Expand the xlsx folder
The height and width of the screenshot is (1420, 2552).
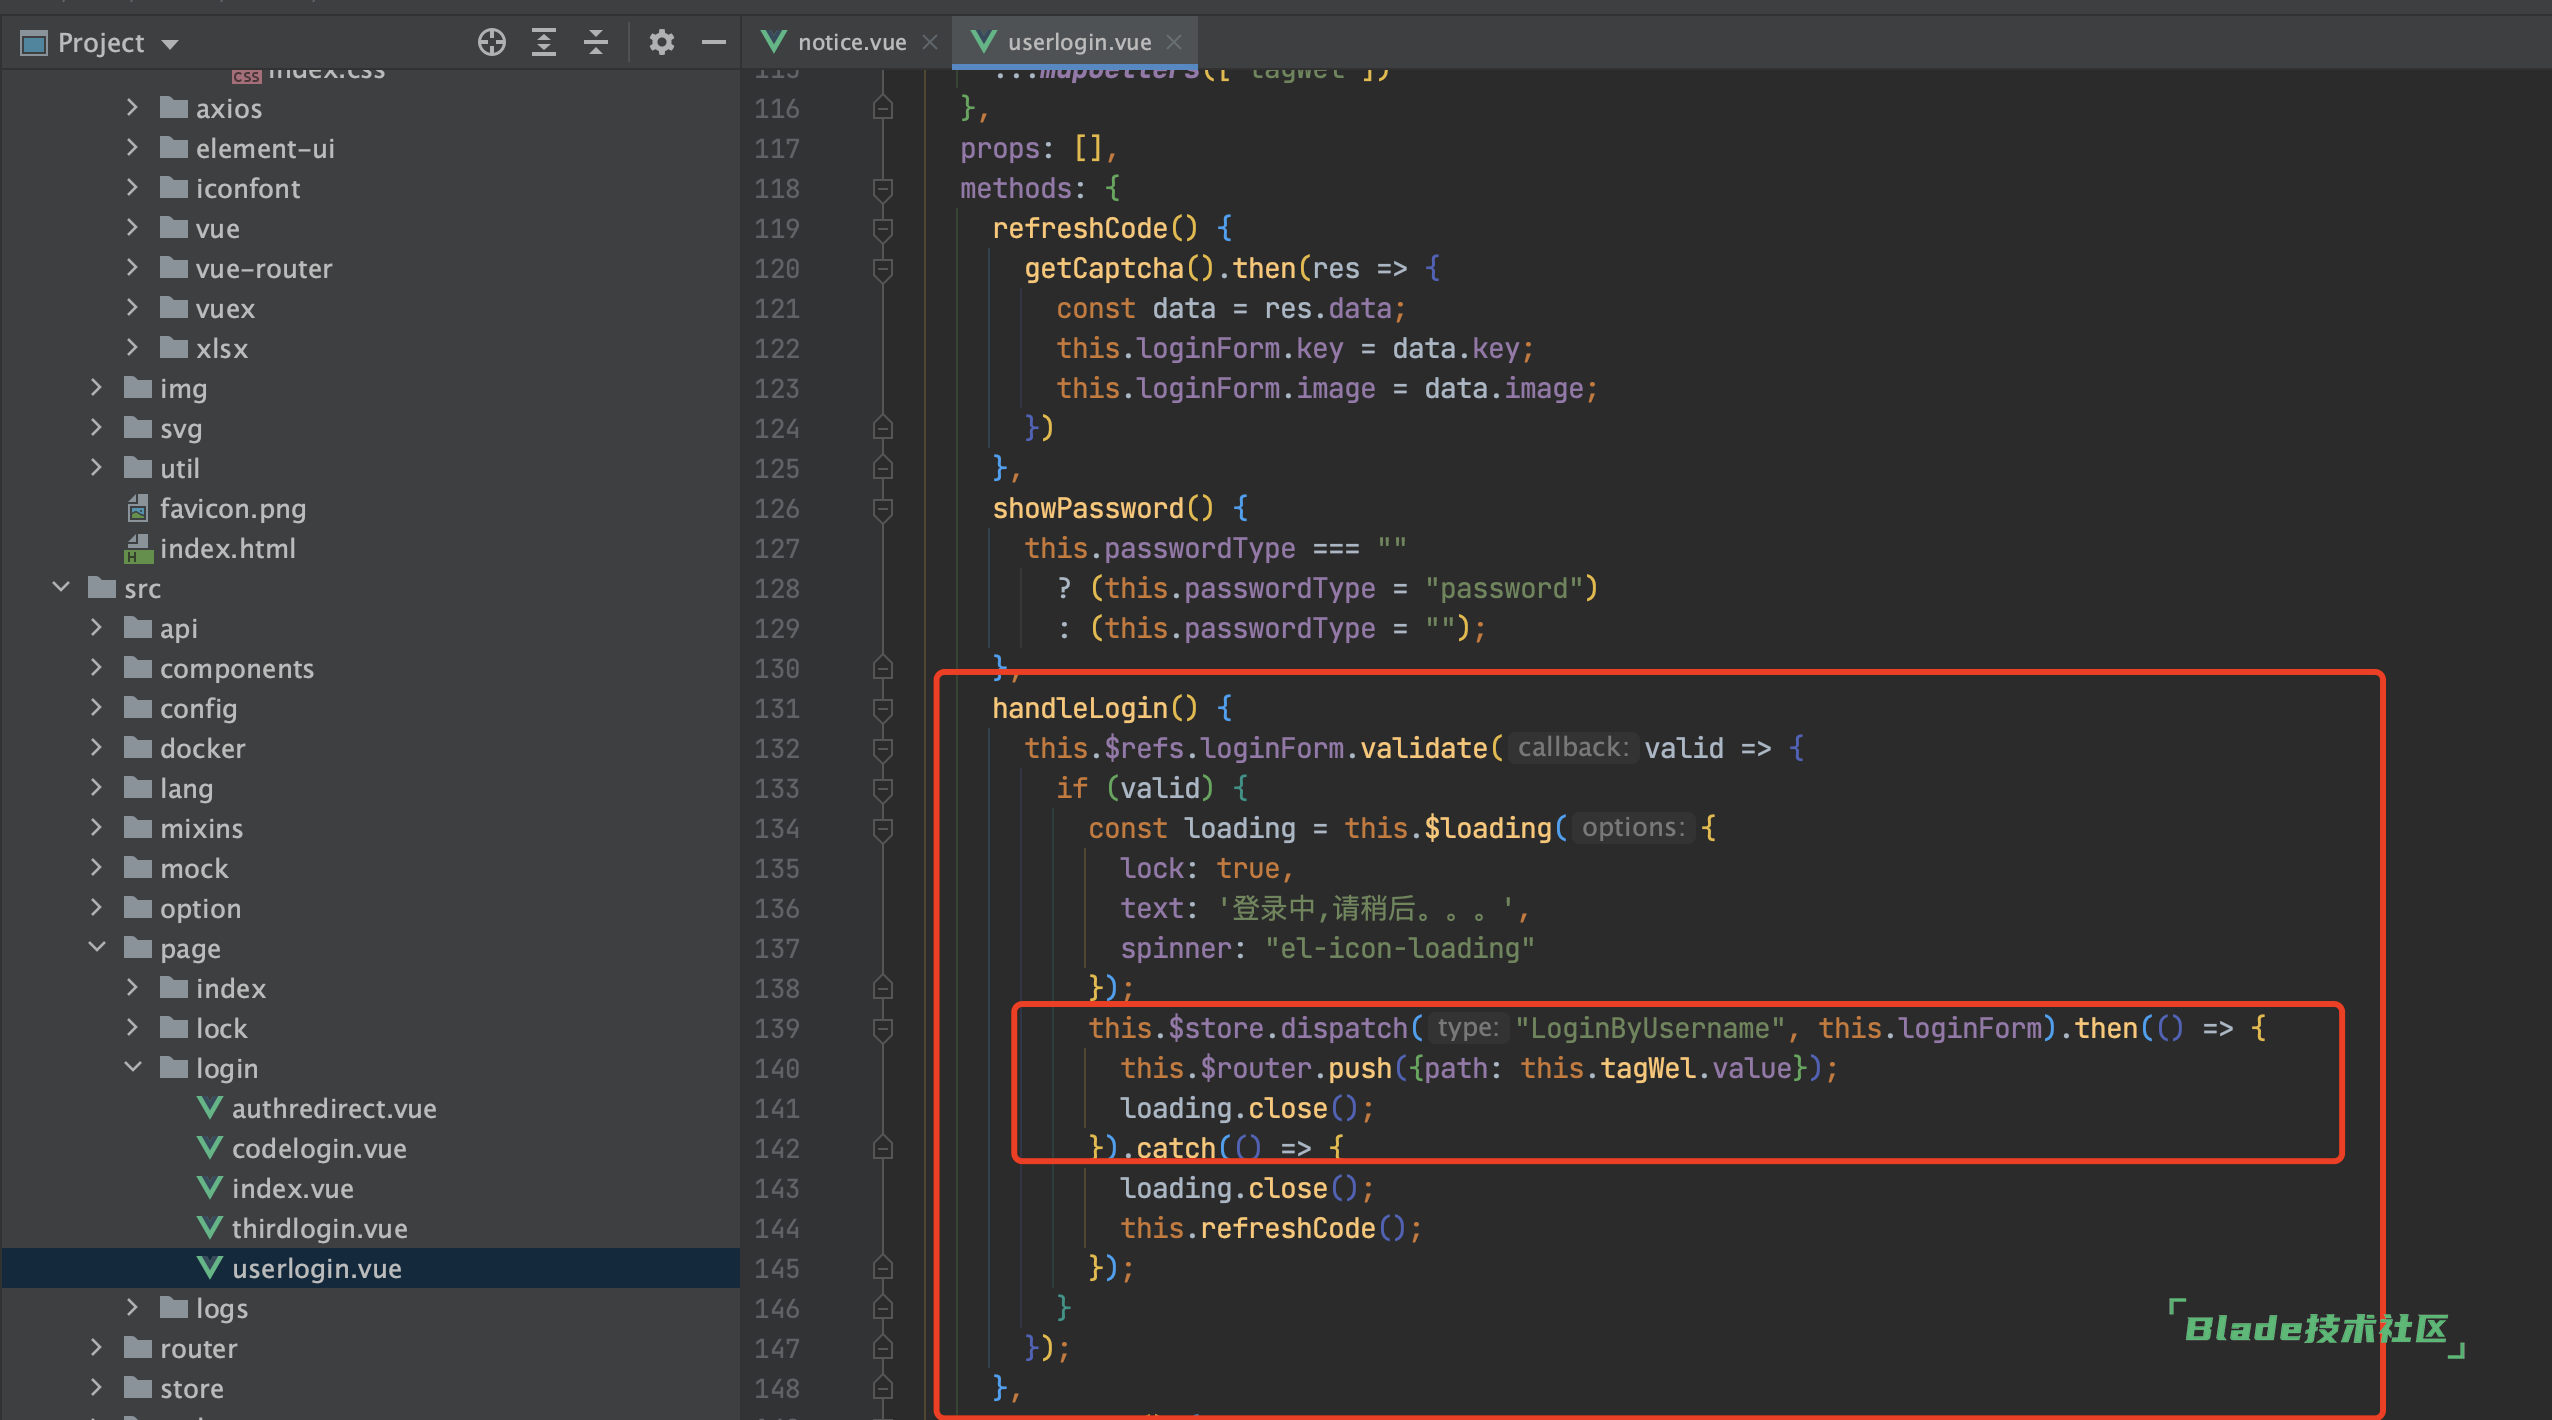131,348
